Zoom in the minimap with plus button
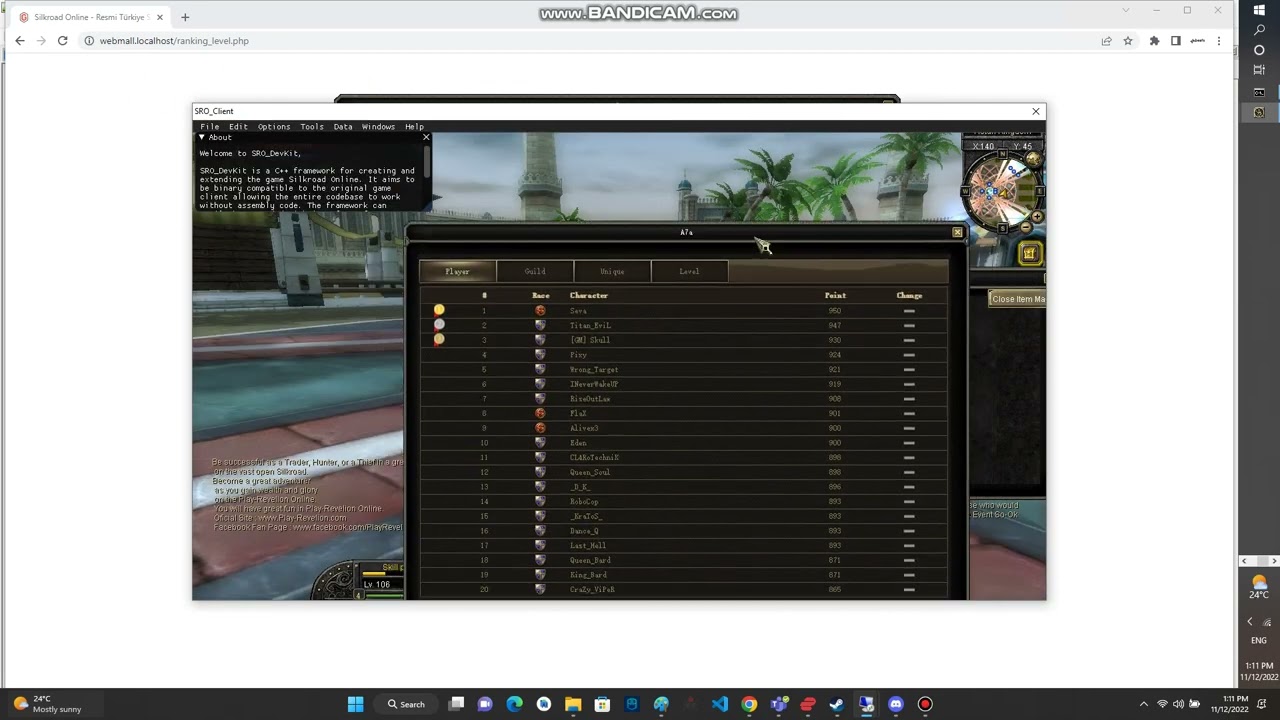This screenshot has height=720, width=1280. (x=1037, y=217)
